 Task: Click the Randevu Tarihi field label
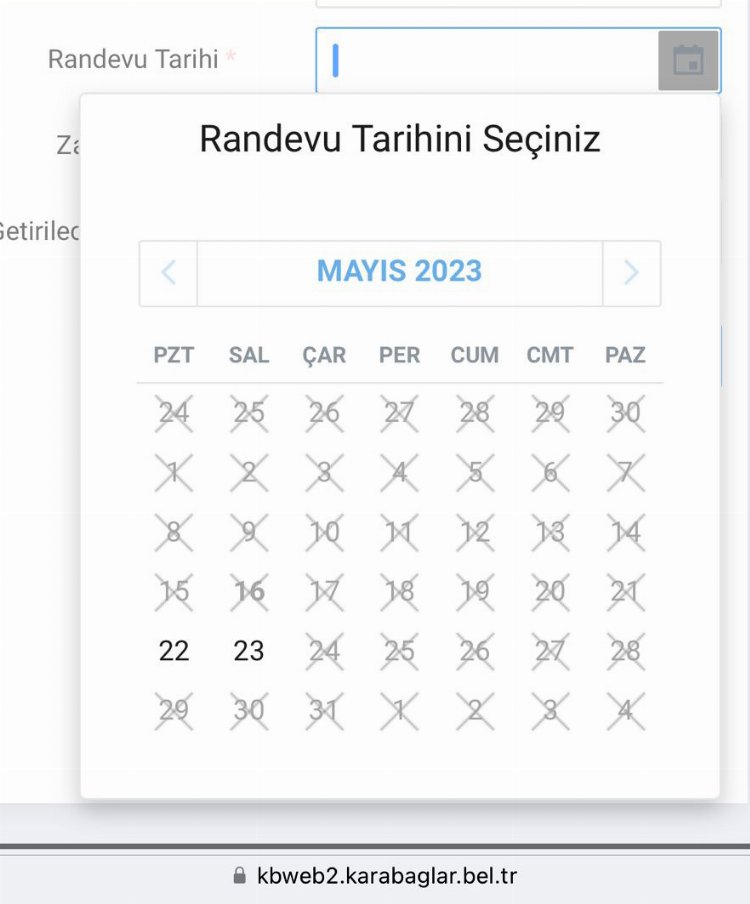click(133, 59)
